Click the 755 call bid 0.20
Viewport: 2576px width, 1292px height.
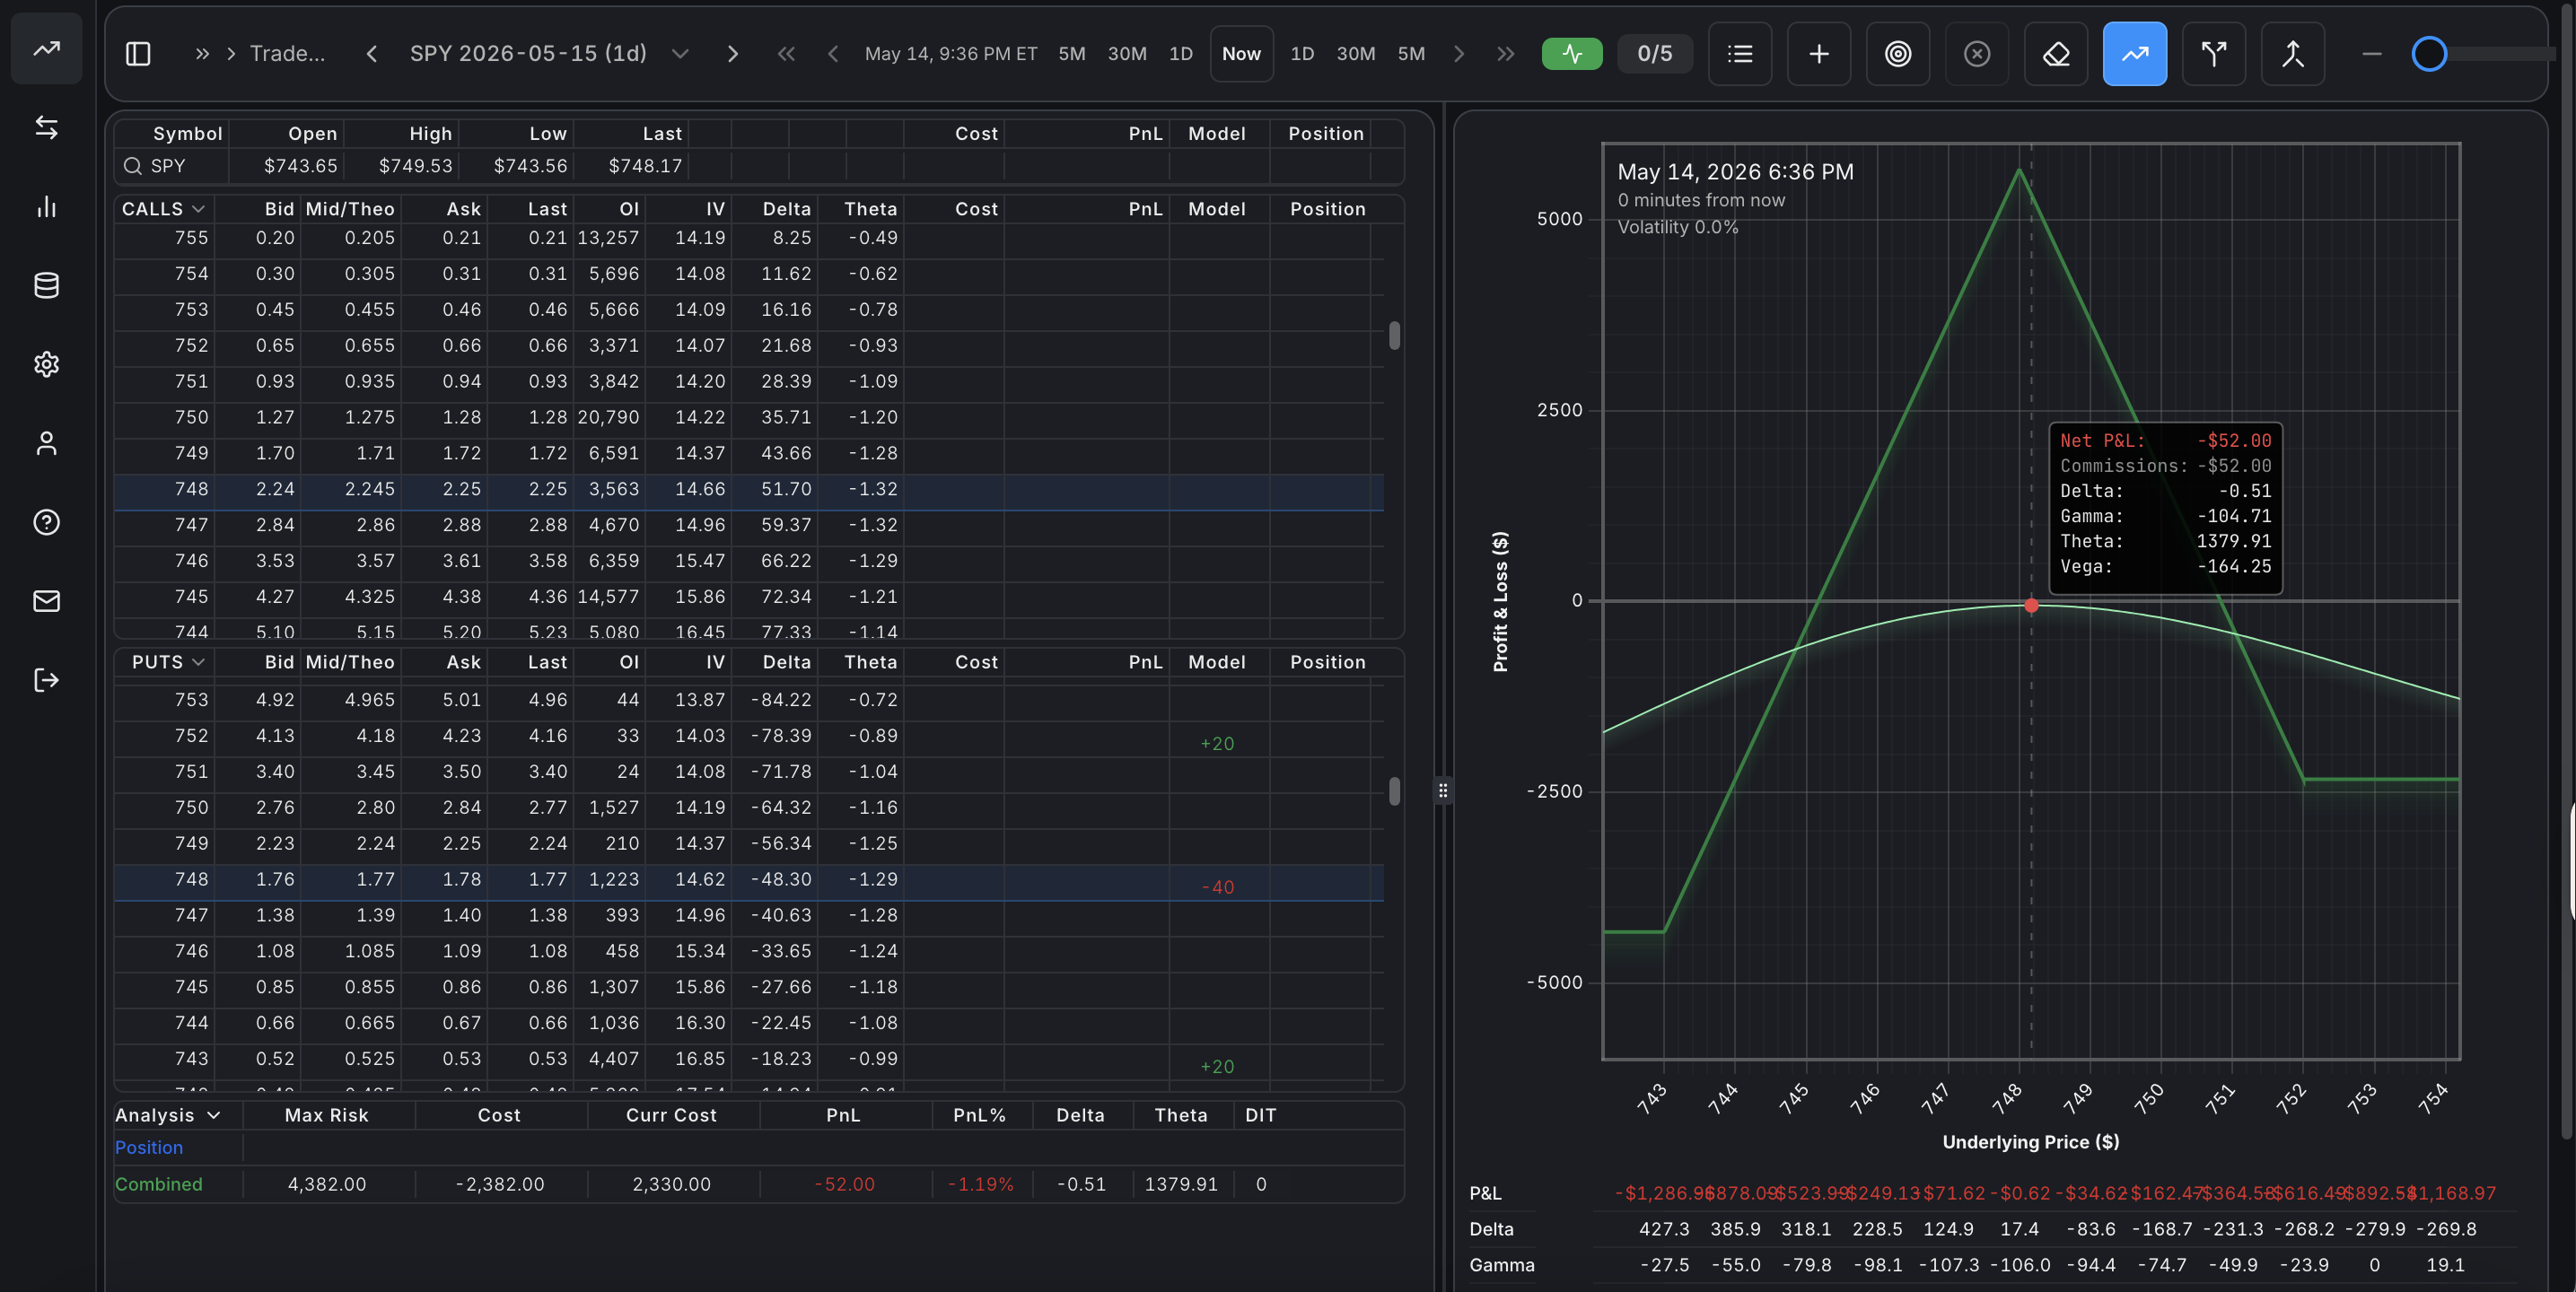coord(275,238)
